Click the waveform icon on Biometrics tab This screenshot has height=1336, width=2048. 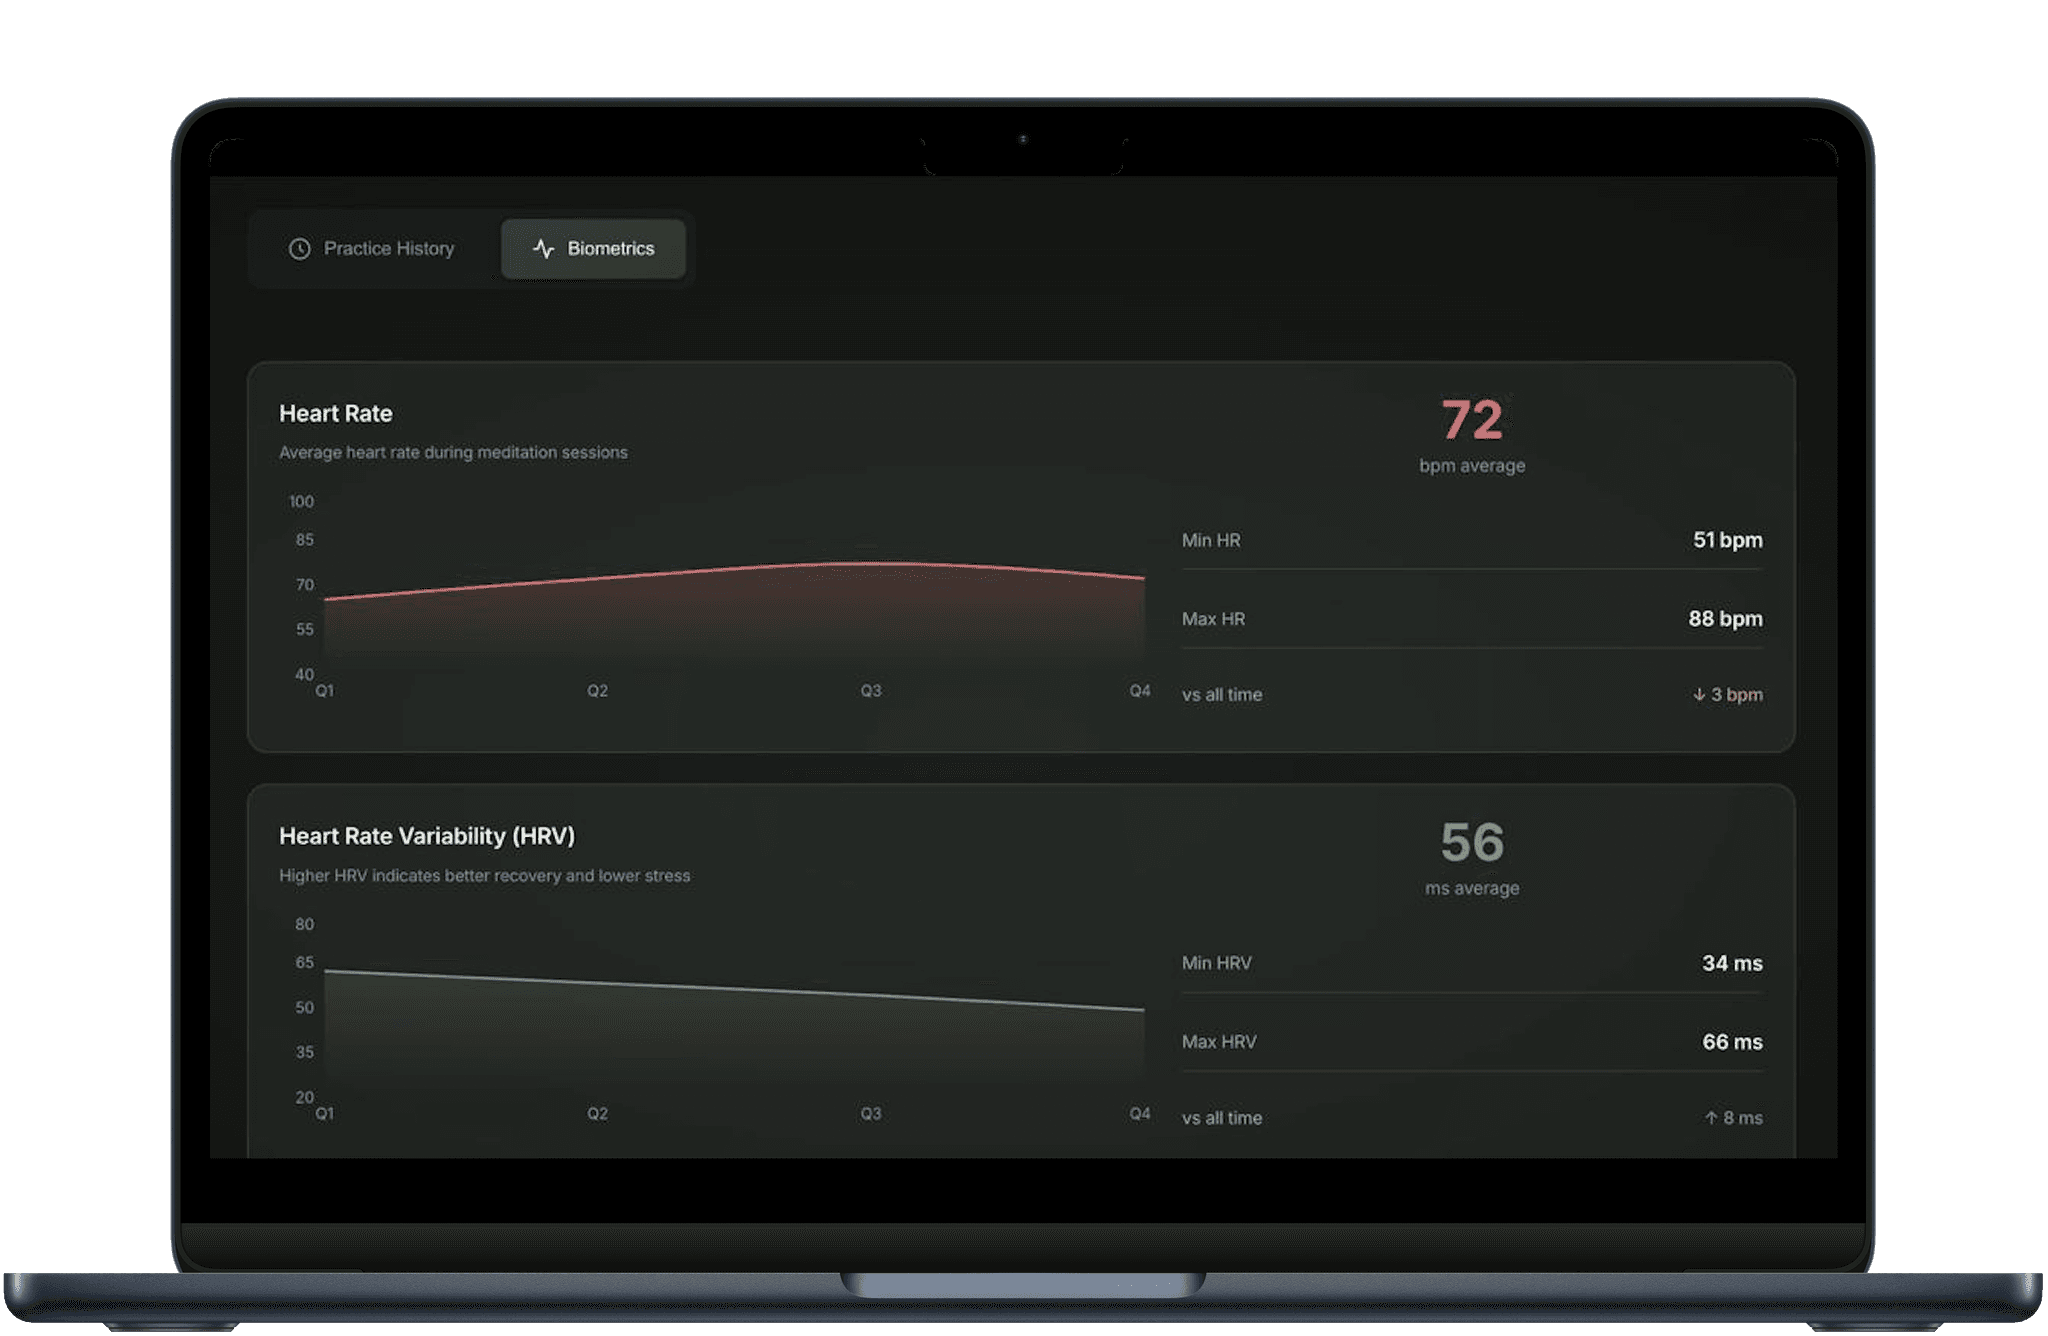[543, 249]
